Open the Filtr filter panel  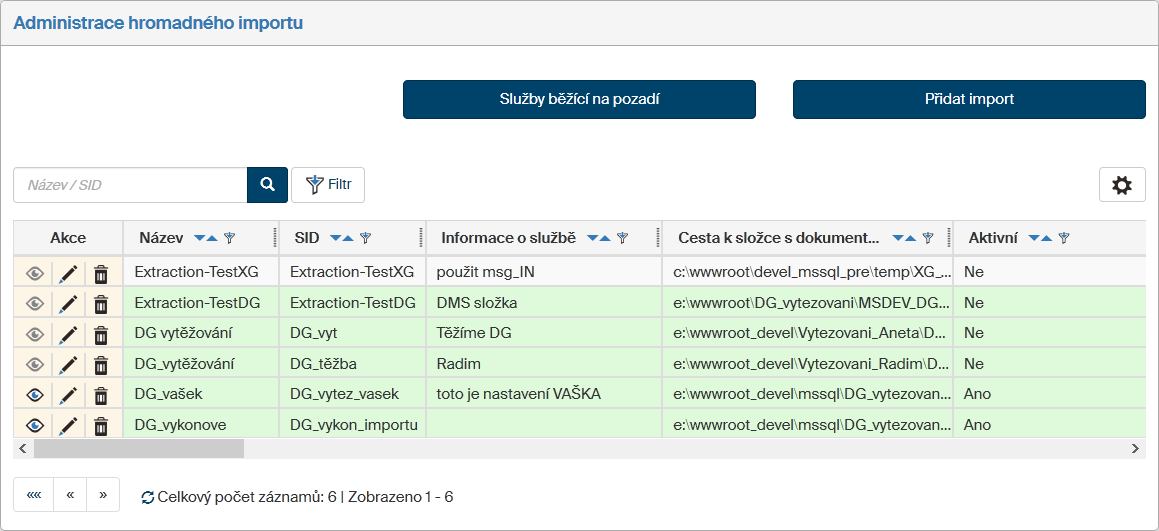(x=327, y=185)
